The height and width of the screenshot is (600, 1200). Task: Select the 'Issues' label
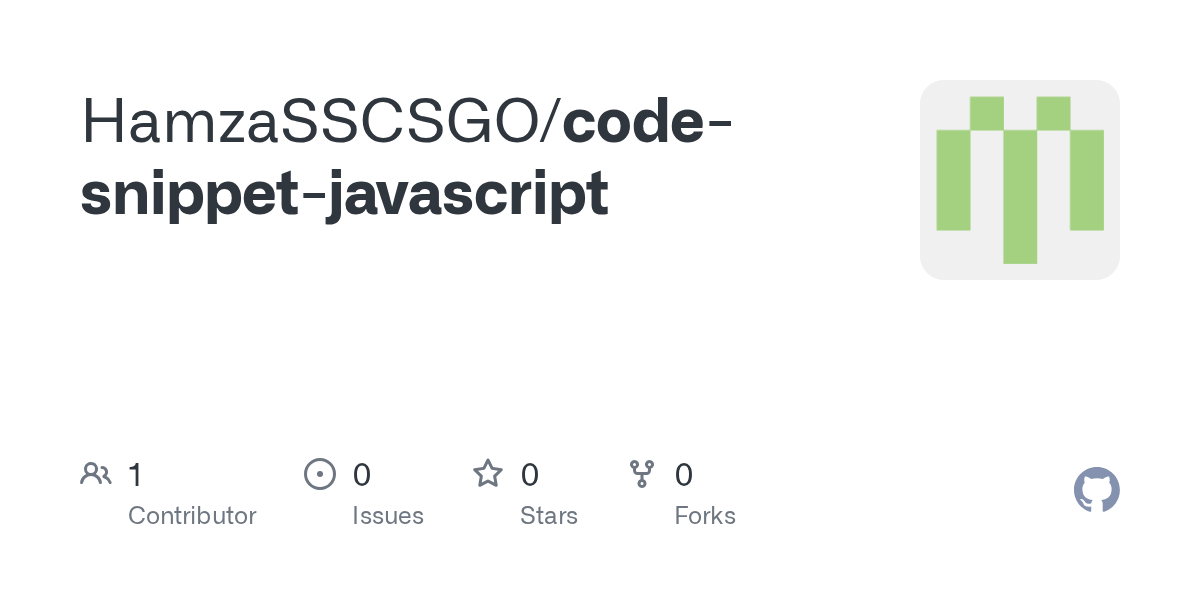click(388, 516)
